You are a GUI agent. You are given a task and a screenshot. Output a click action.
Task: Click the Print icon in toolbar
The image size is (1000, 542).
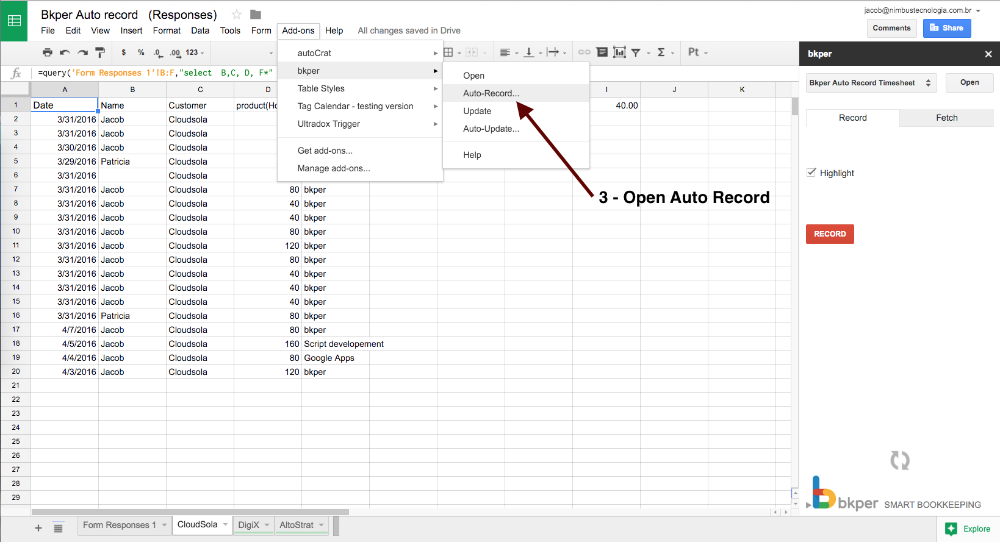tap(47, 52)
